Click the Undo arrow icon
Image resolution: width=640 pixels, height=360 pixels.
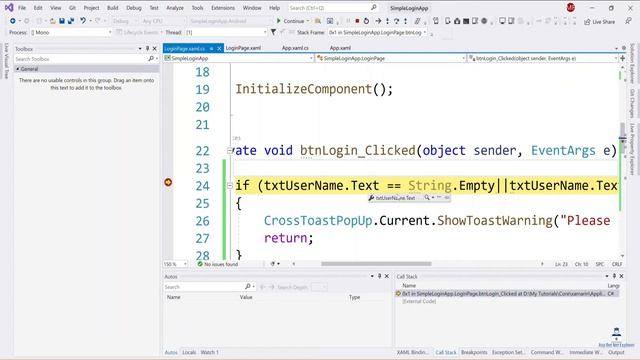(83, 21)
